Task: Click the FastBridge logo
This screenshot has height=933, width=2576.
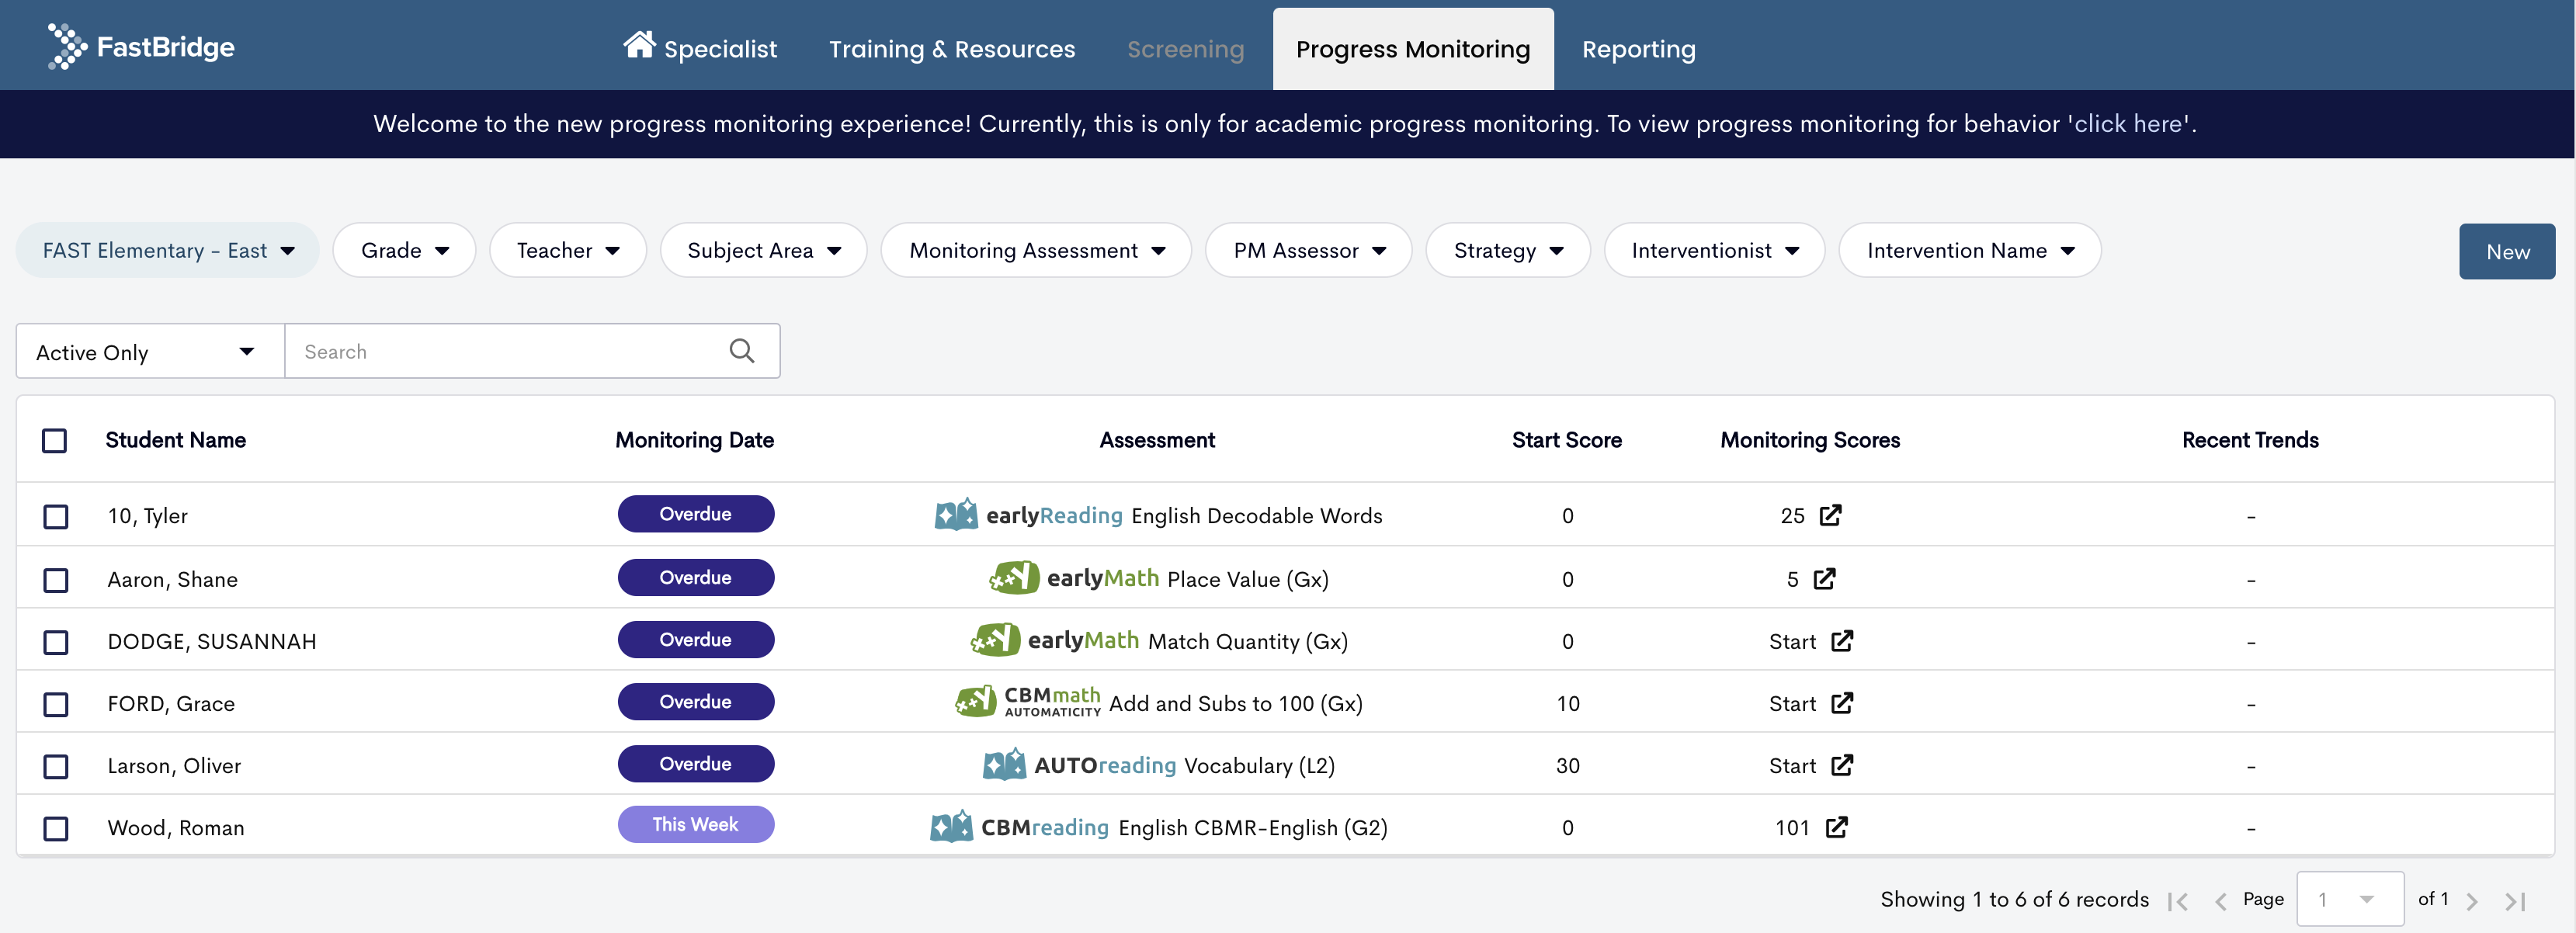Action: point(141,46)
